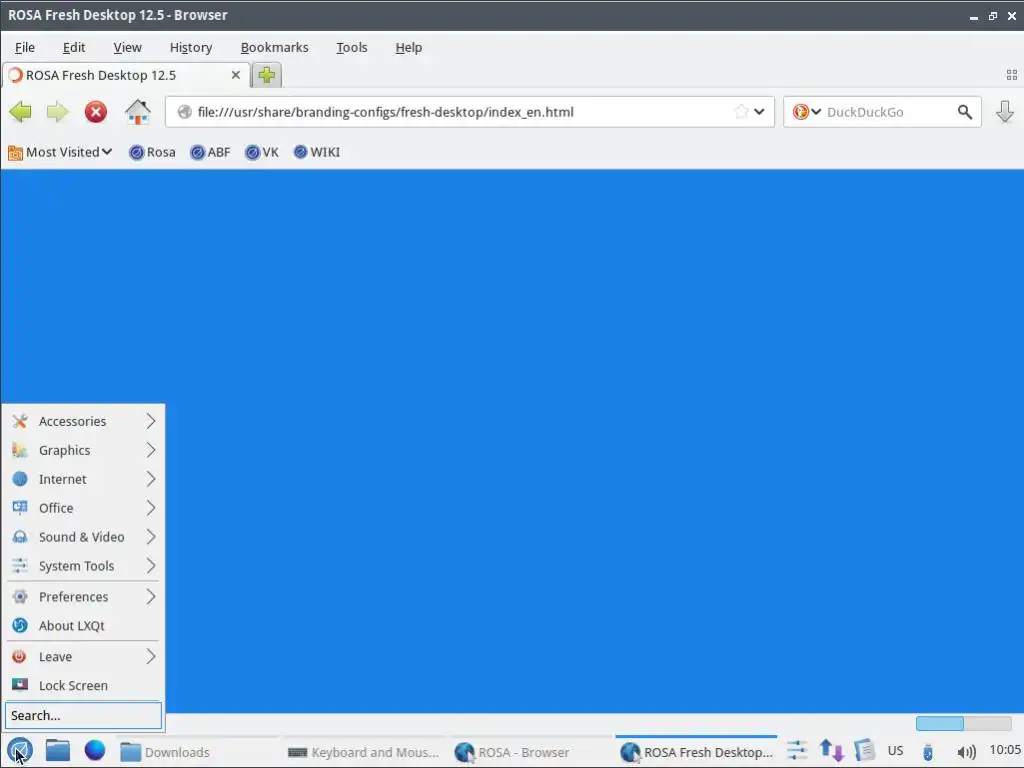The height and width of the screenshot is (768, 1024).
Task: Expand the Sound & Video submenu
Action: click(84, 537)
